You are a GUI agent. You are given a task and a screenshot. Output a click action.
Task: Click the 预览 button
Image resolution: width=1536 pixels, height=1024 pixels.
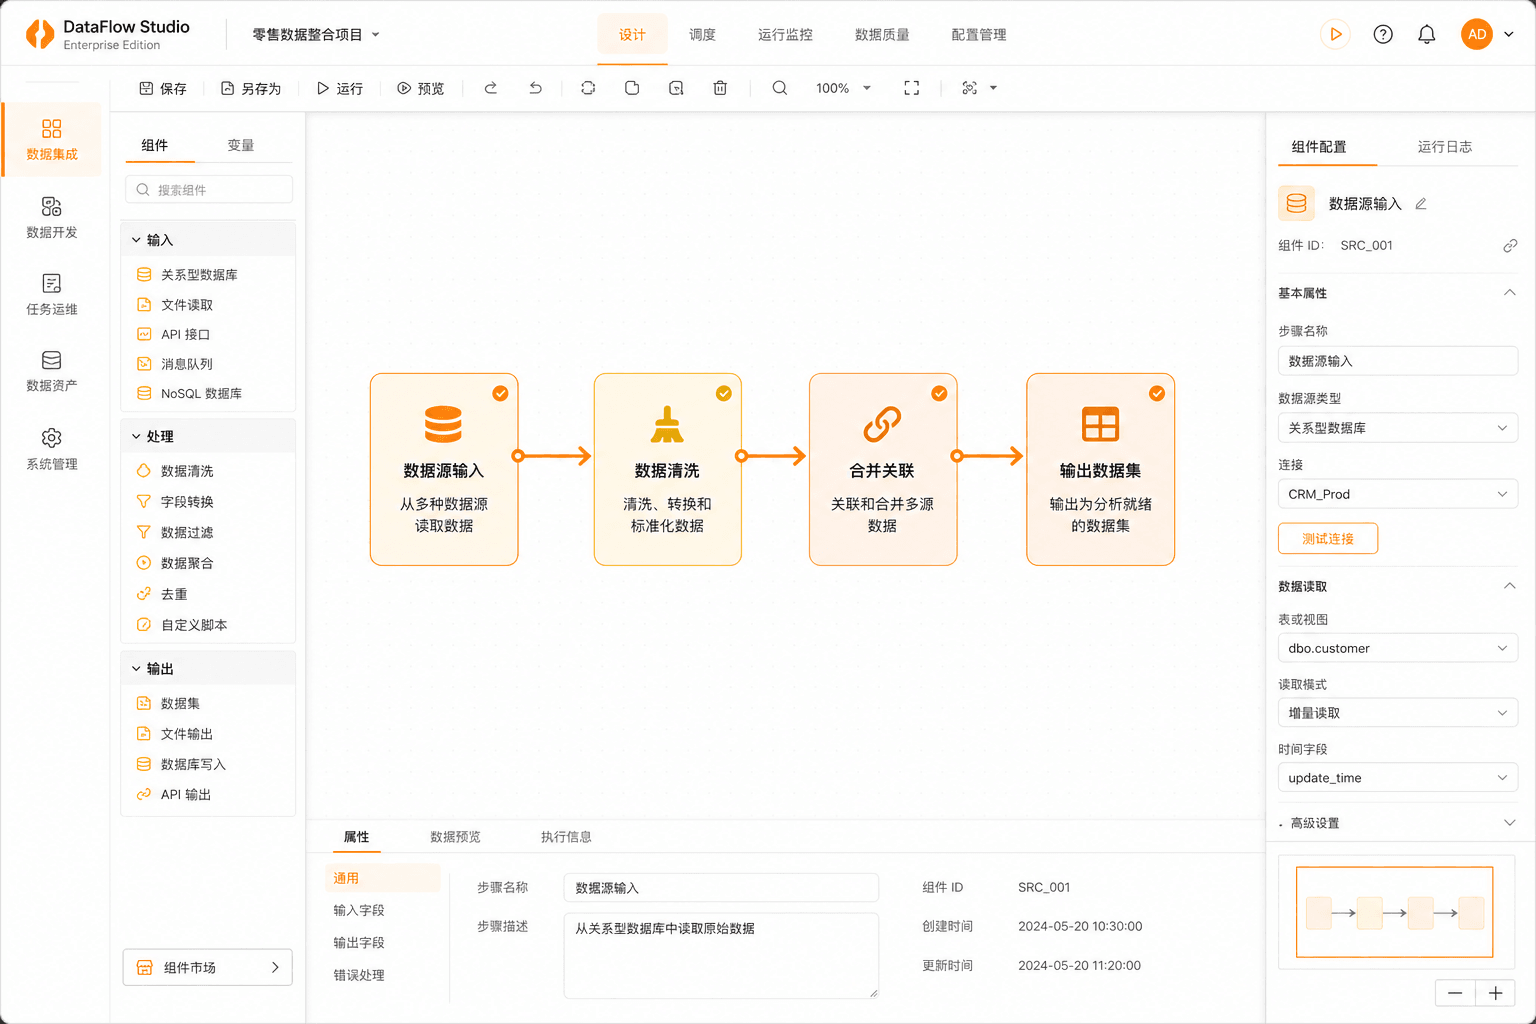[x=421, y=88]
